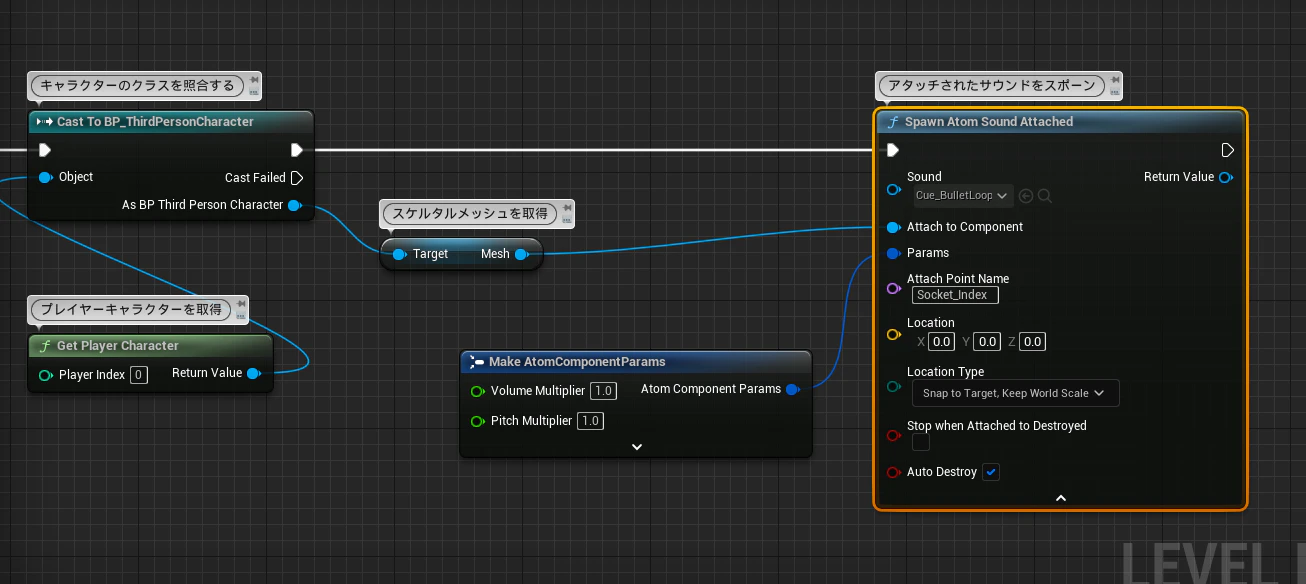Click the Pitch Multiplier input pin
The image size is (1306, 584).
477,421
